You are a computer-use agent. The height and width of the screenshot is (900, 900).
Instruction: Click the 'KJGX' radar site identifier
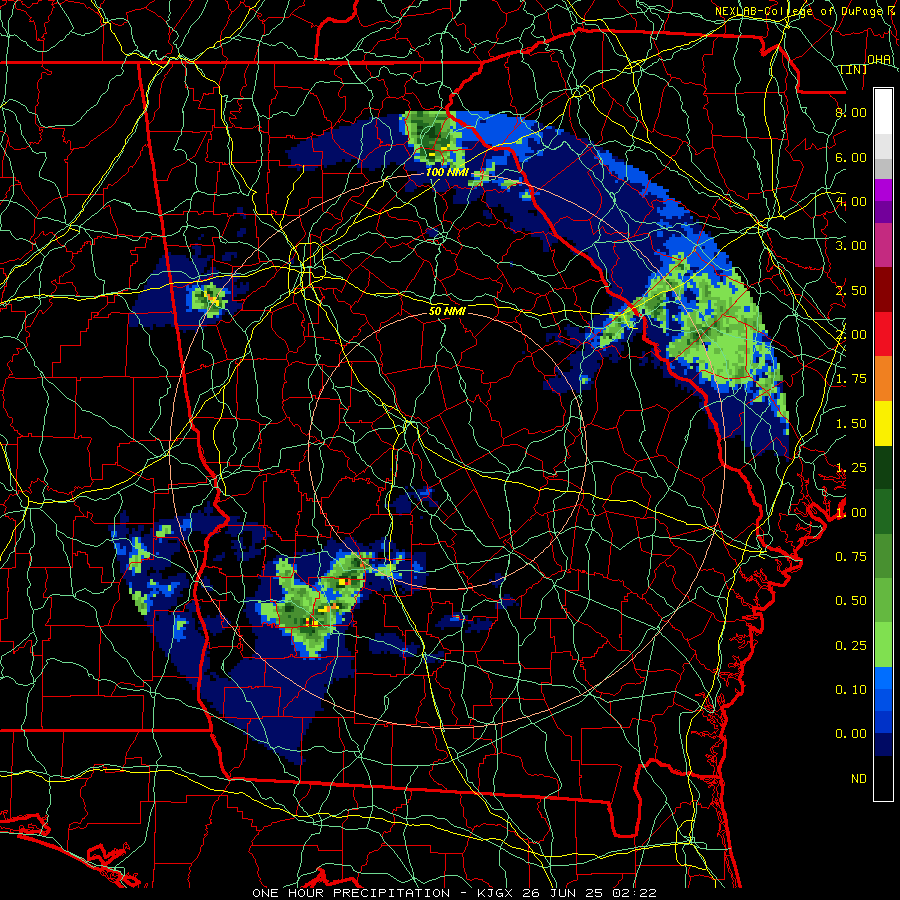point(497,893)
